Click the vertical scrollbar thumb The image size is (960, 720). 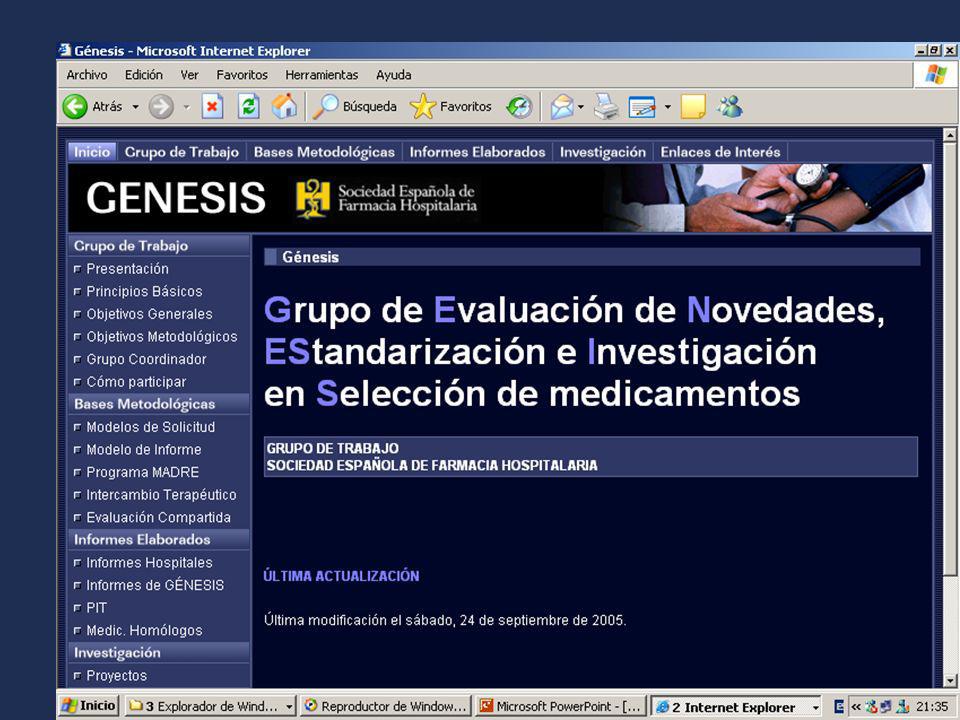(950, 358)
